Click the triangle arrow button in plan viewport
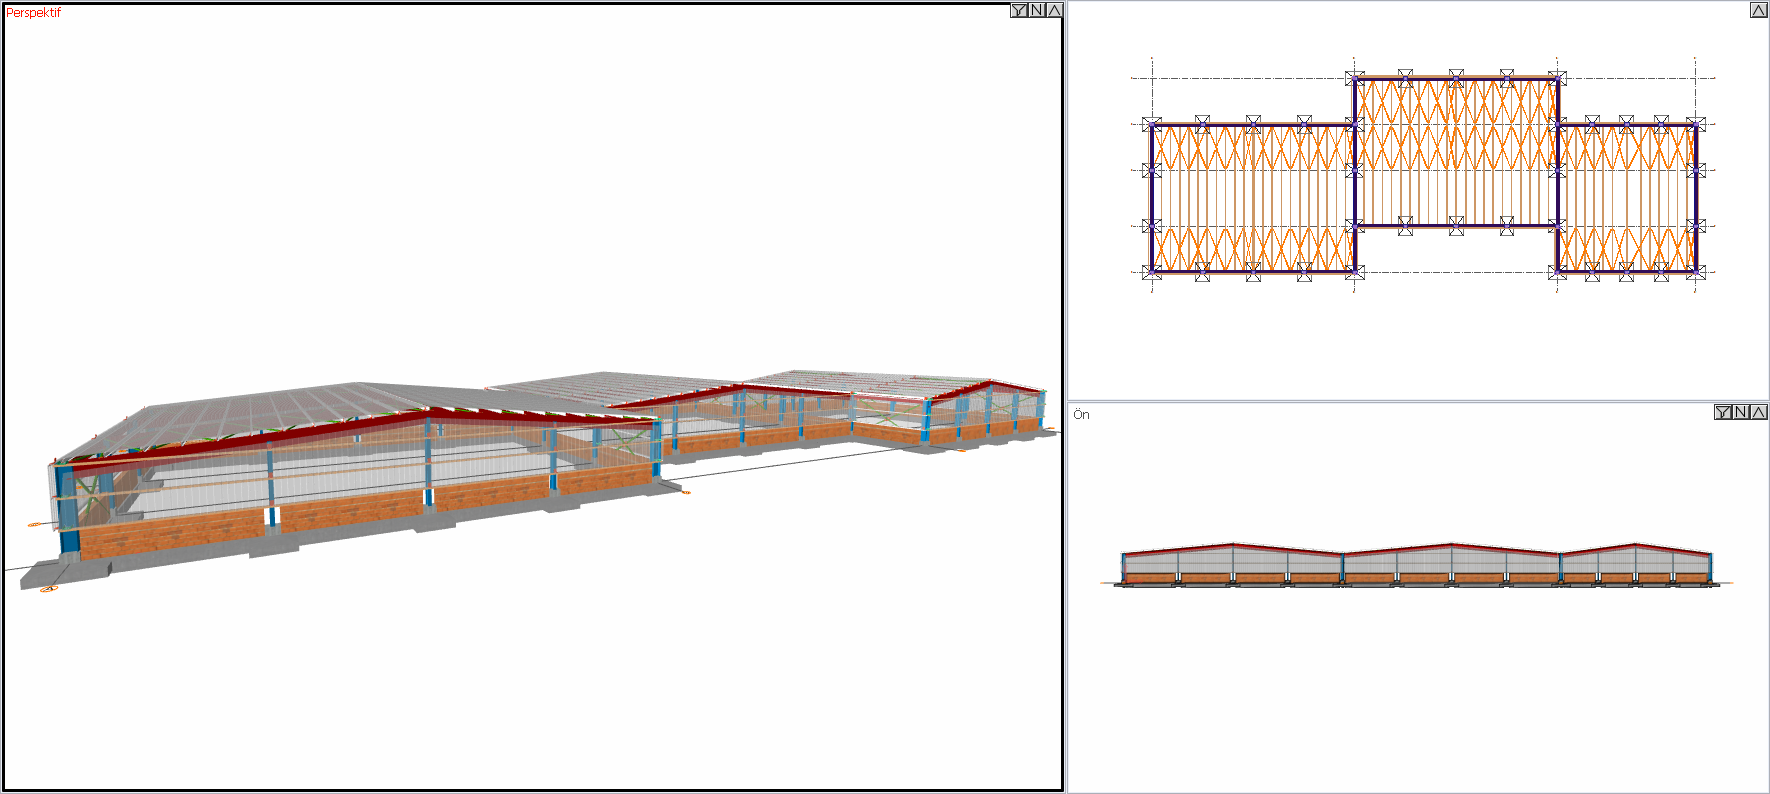This screenshot has width=1770, height=794. pos(1758,10)
